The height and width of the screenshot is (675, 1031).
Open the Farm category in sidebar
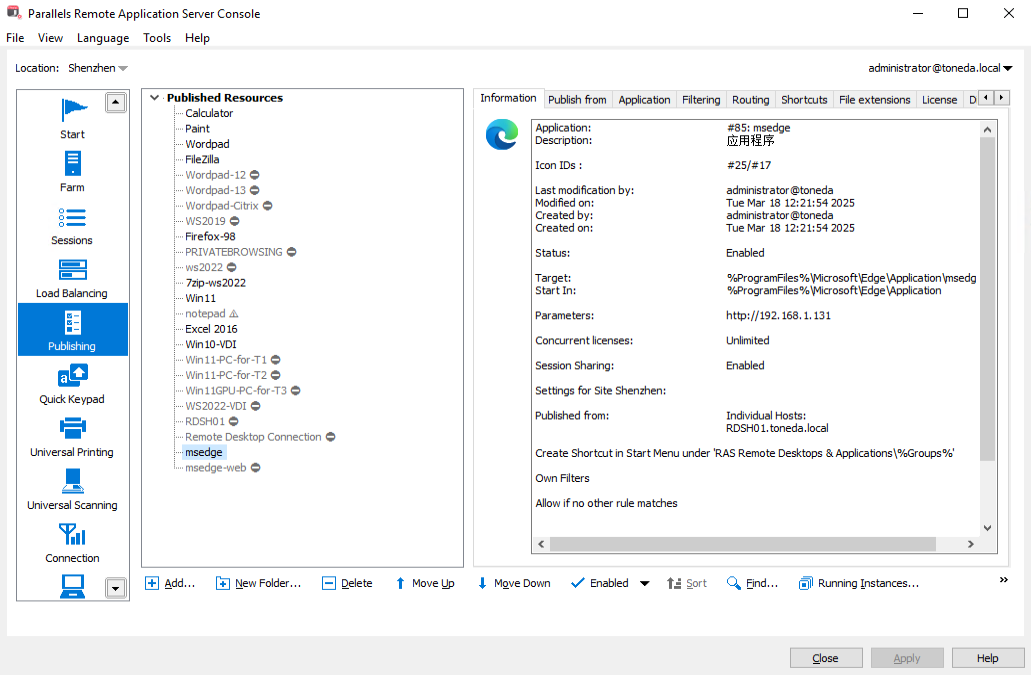72,171
